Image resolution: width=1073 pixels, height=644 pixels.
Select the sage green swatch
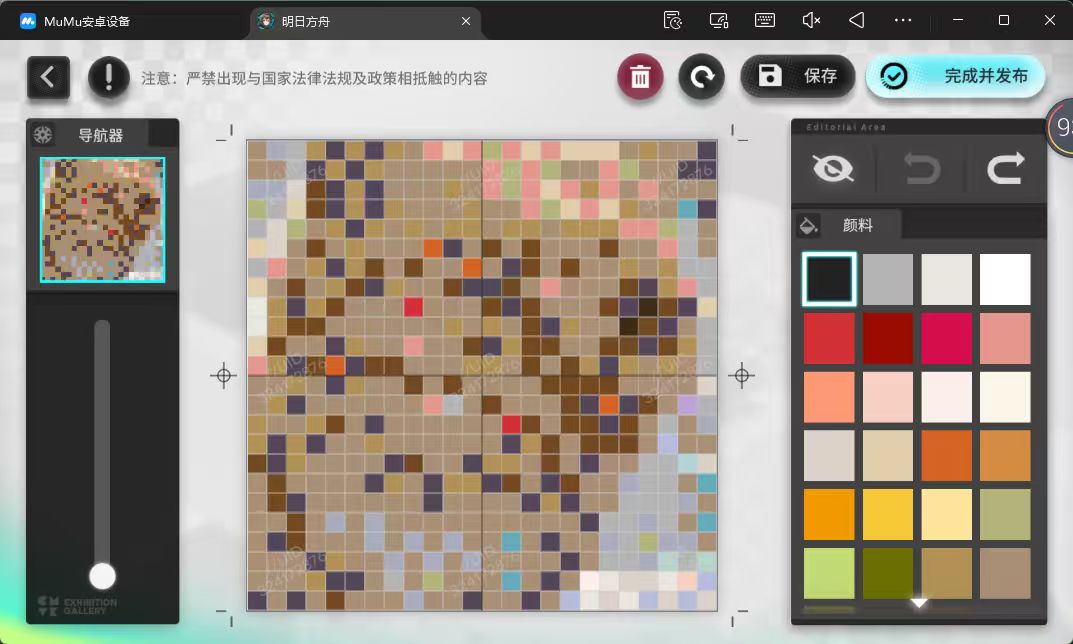click(1005, 514)
